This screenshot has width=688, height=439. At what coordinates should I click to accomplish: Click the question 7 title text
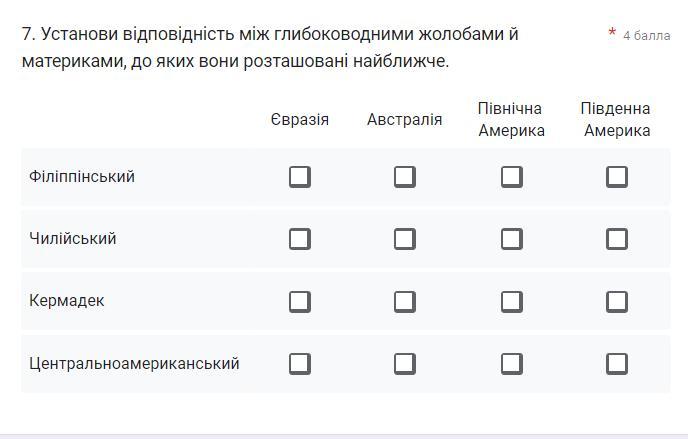(x=270, y=47)
